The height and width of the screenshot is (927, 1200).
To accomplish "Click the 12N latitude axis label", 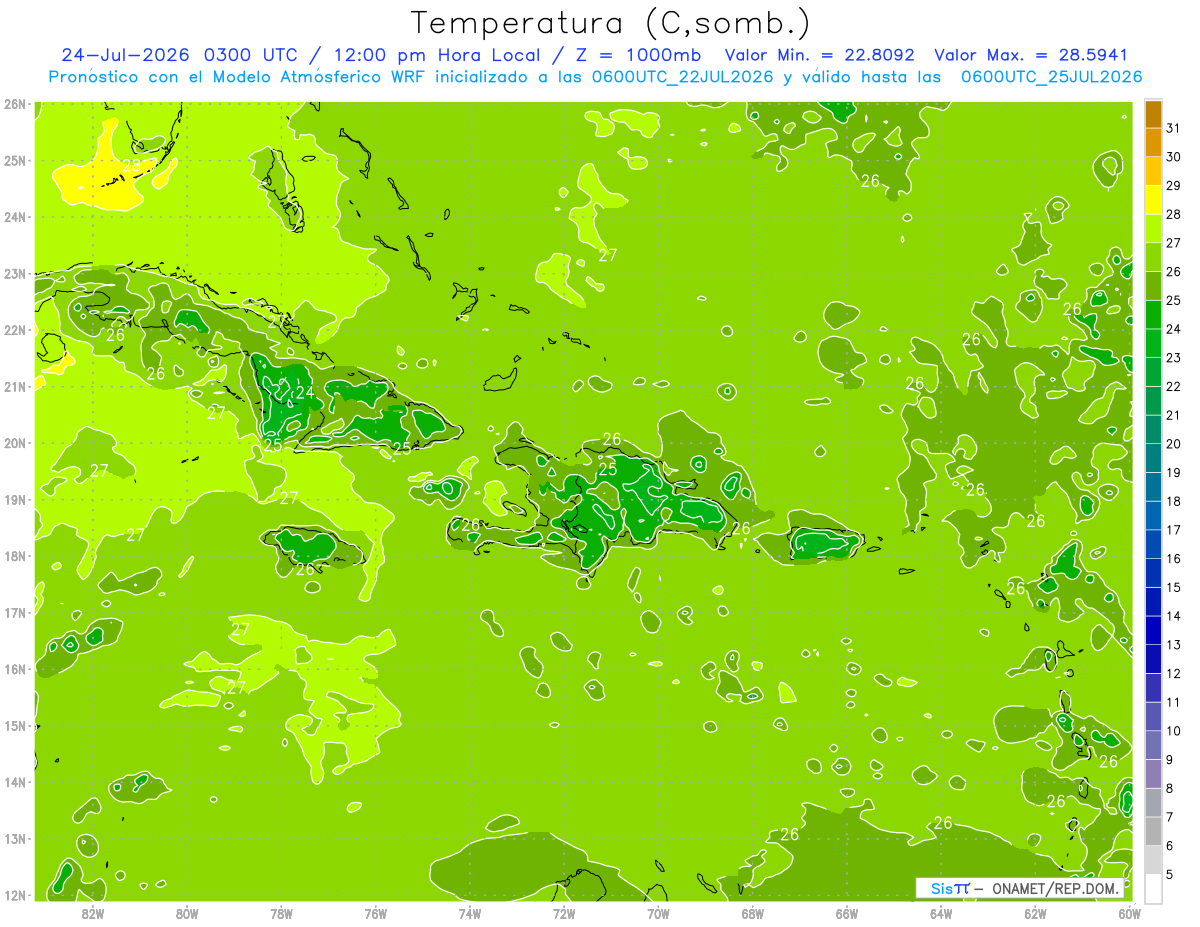I will point(15,895).
